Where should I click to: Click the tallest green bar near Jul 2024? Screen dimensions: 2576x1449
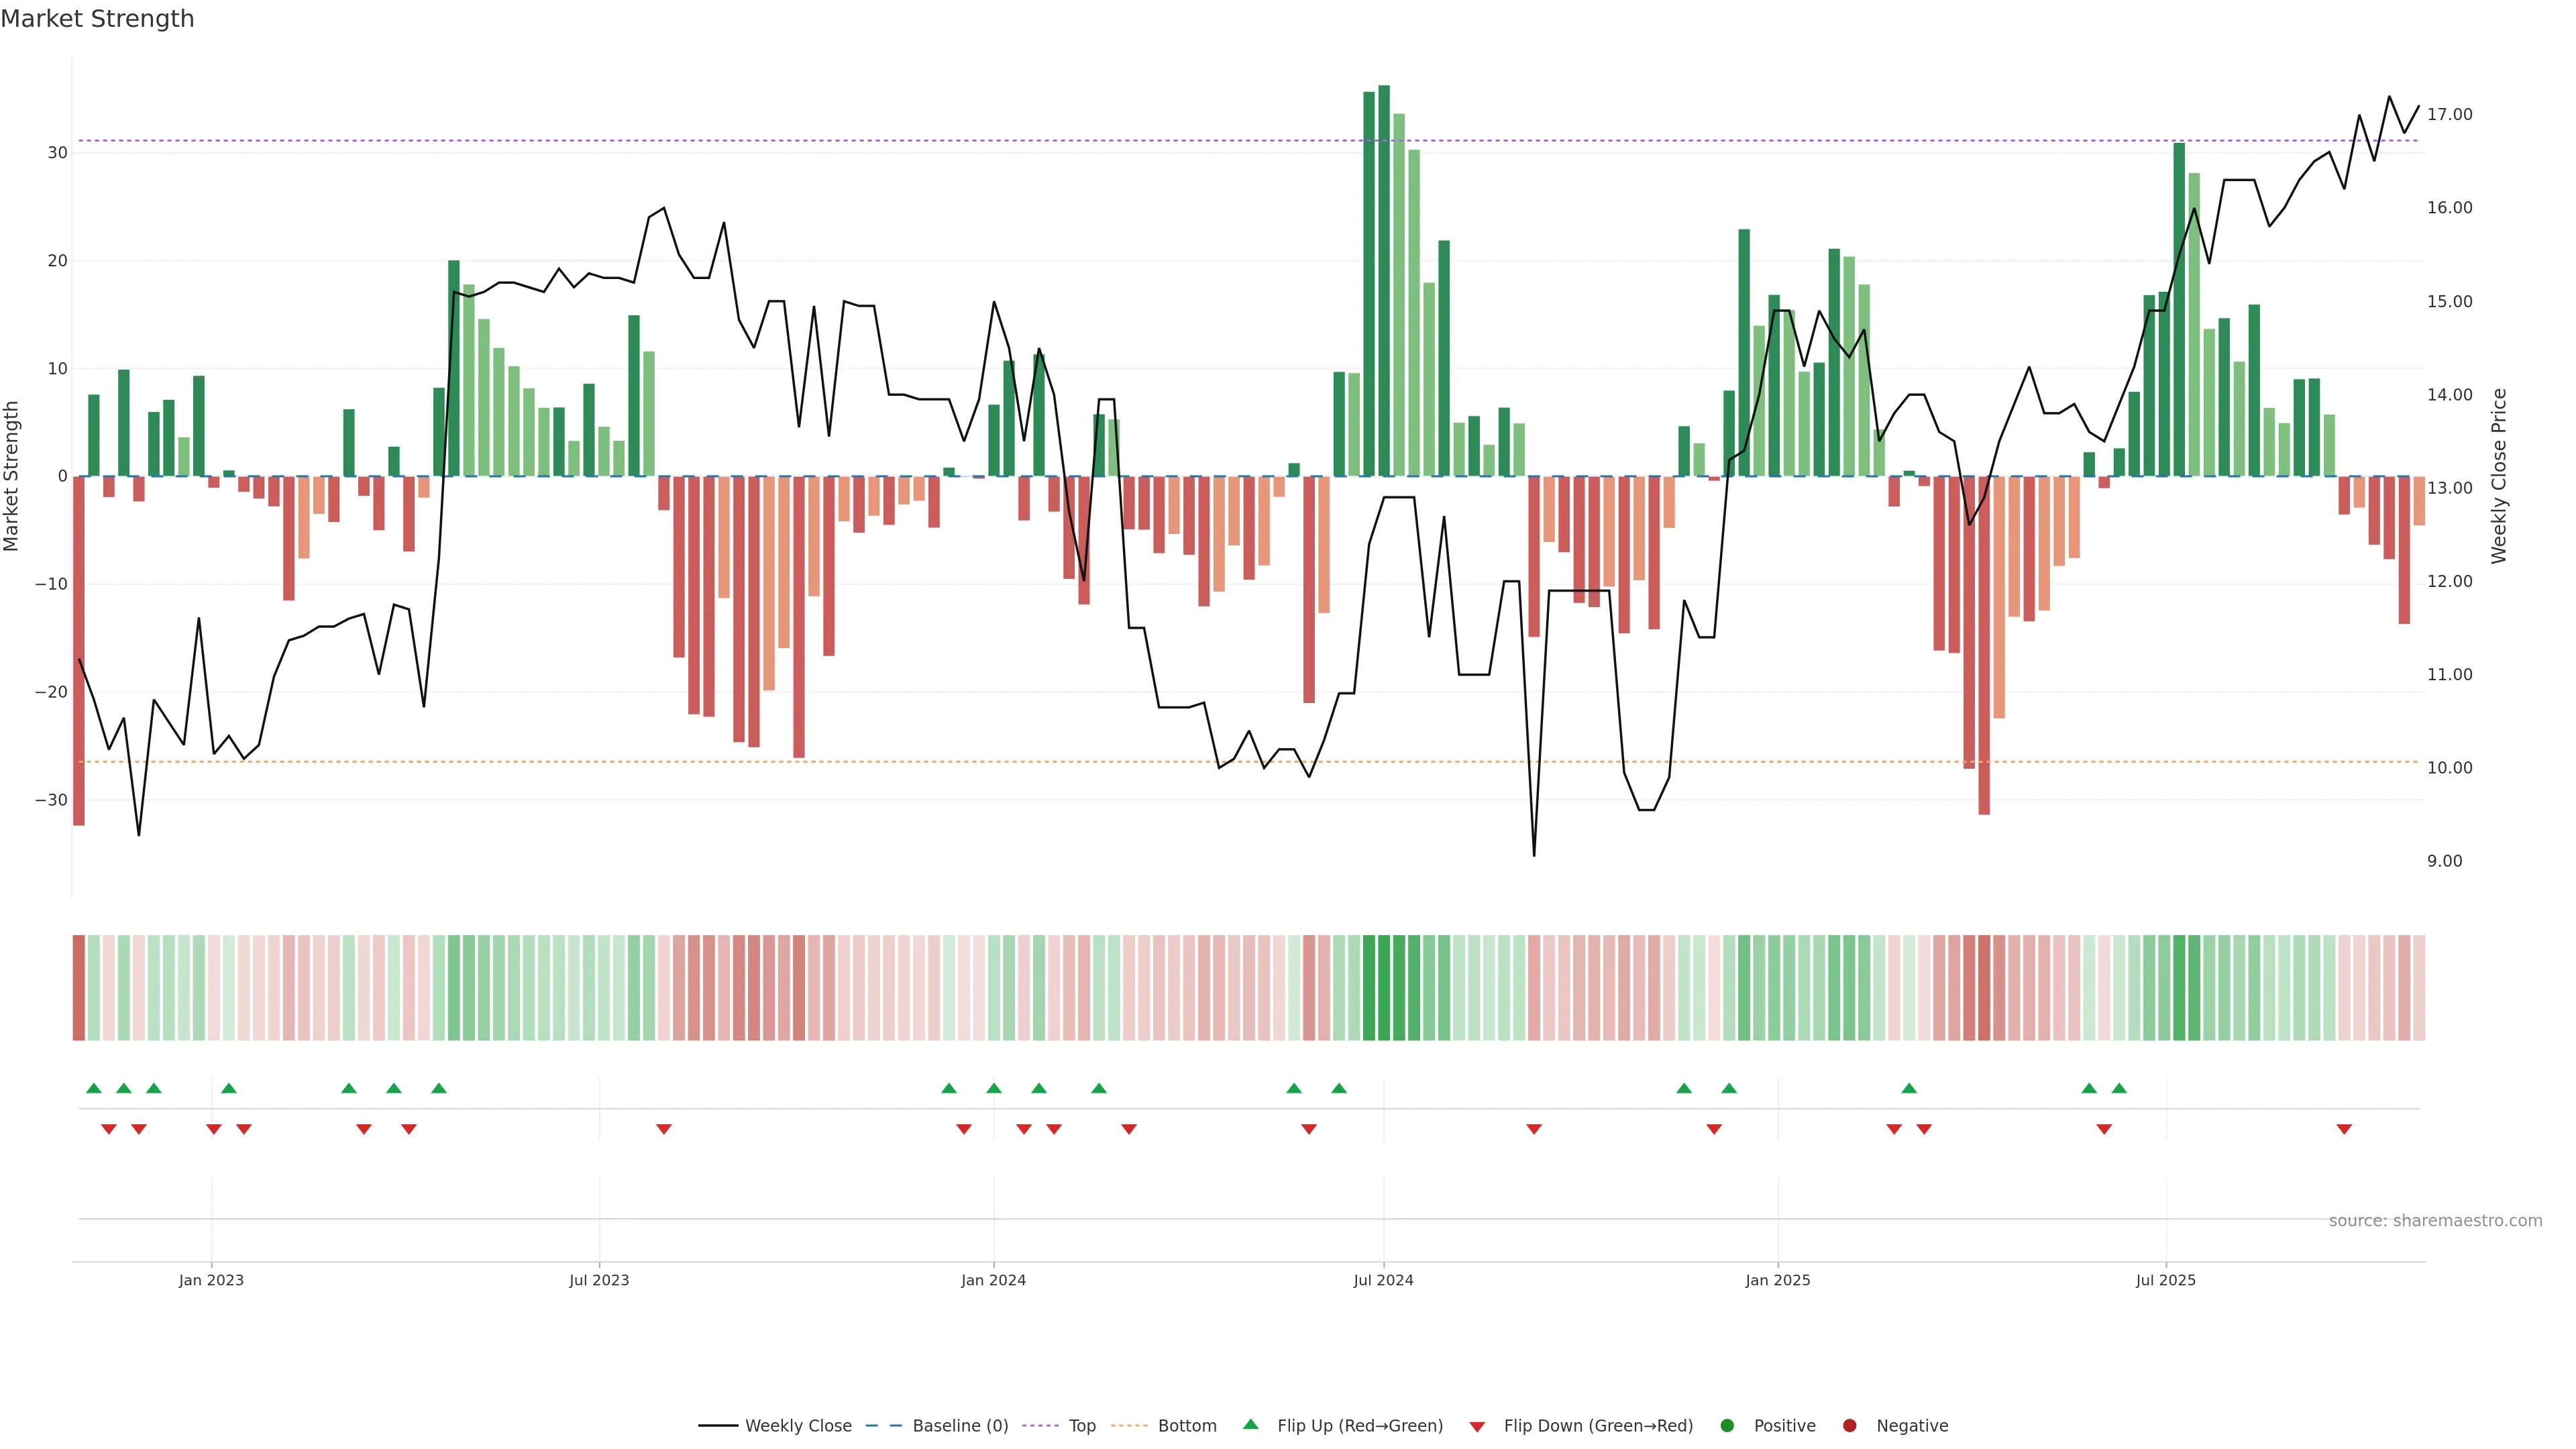pyautogui.click(x=1384, y=280)
